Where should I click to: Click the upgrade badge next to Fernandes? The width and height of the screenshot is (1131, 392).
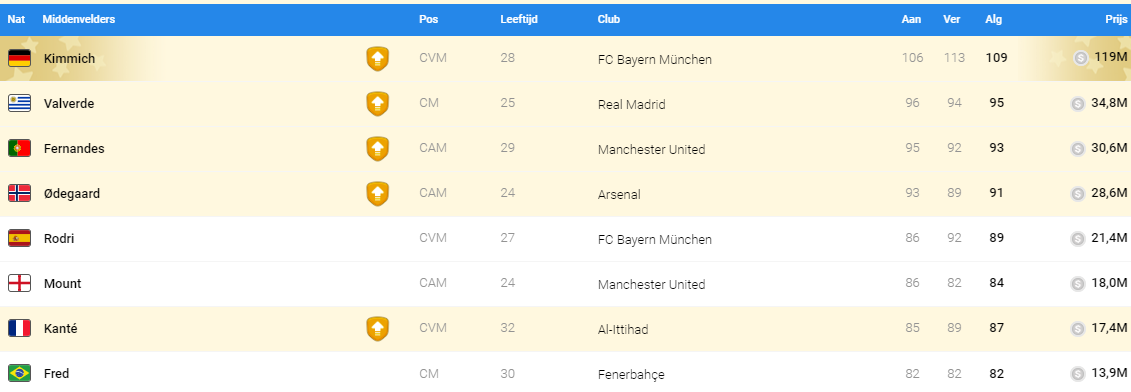point(377,149)
